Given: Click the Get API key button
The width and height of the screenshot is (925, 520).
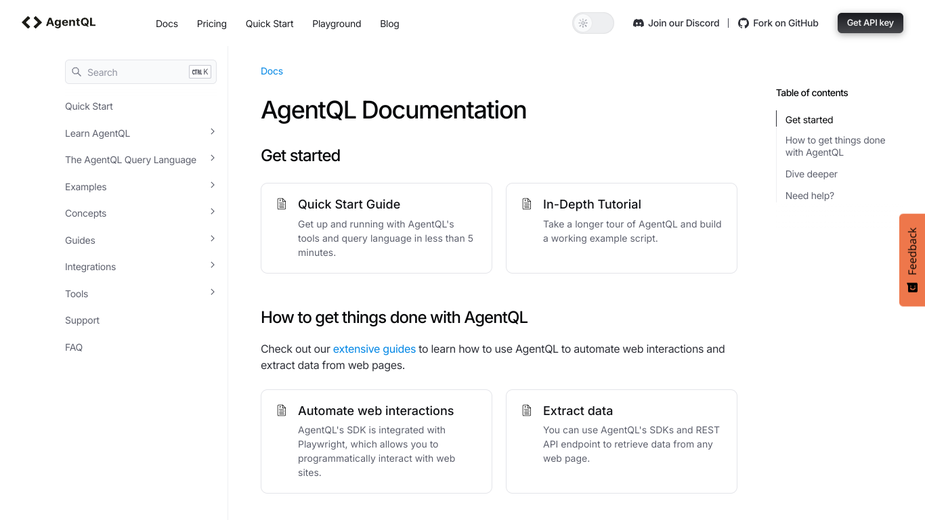Looking at the screenshot, I should pos(870,23).
